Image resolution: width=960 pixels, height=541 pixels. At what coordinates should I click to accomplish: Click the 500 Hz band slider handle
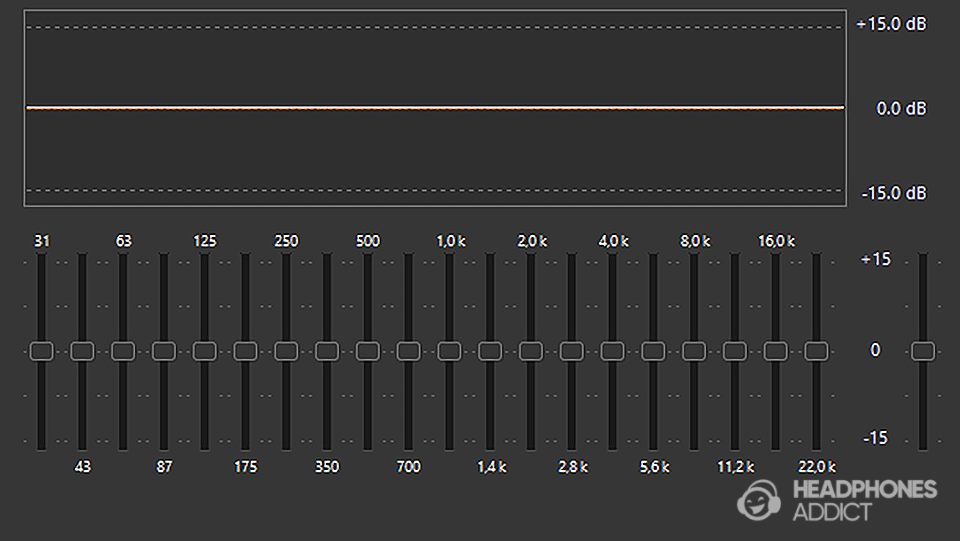coord(367,351)
